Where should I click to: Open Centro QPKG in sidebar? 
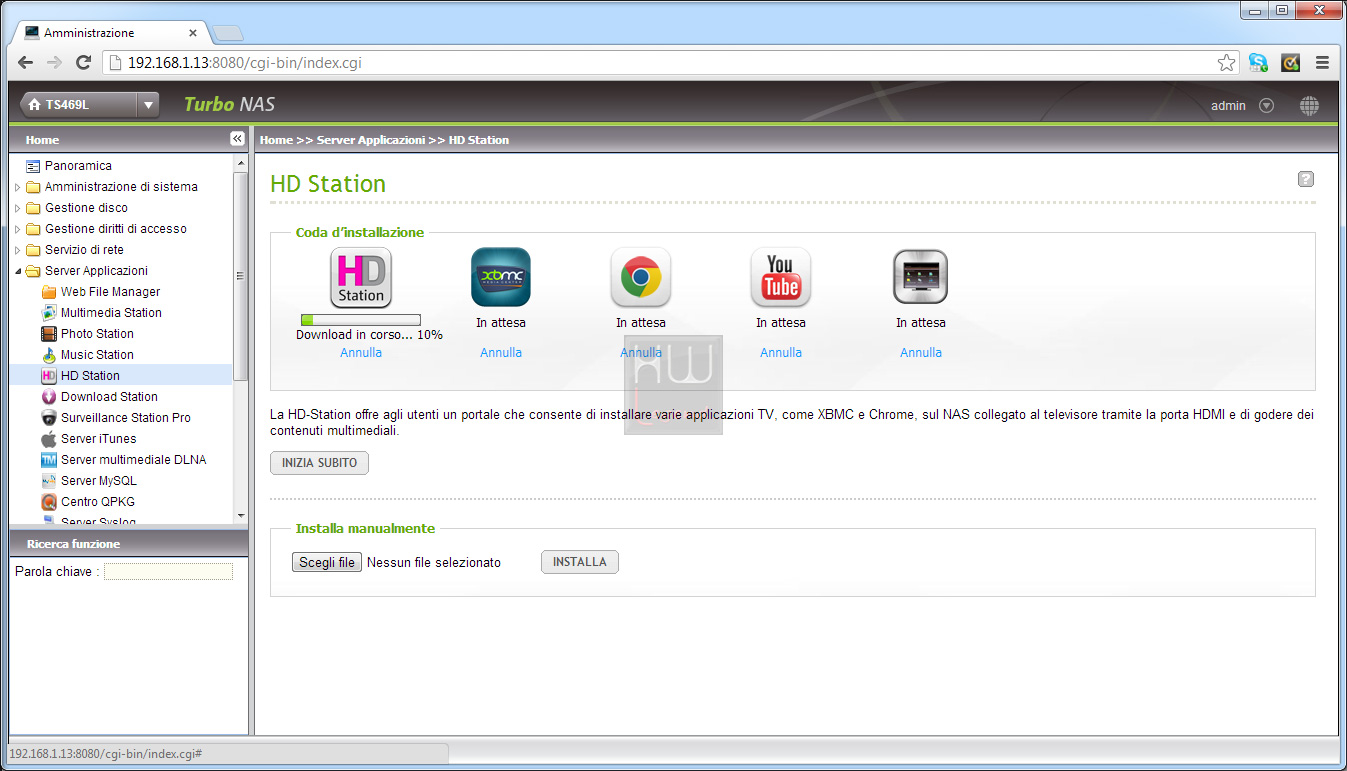click(97, 502)
